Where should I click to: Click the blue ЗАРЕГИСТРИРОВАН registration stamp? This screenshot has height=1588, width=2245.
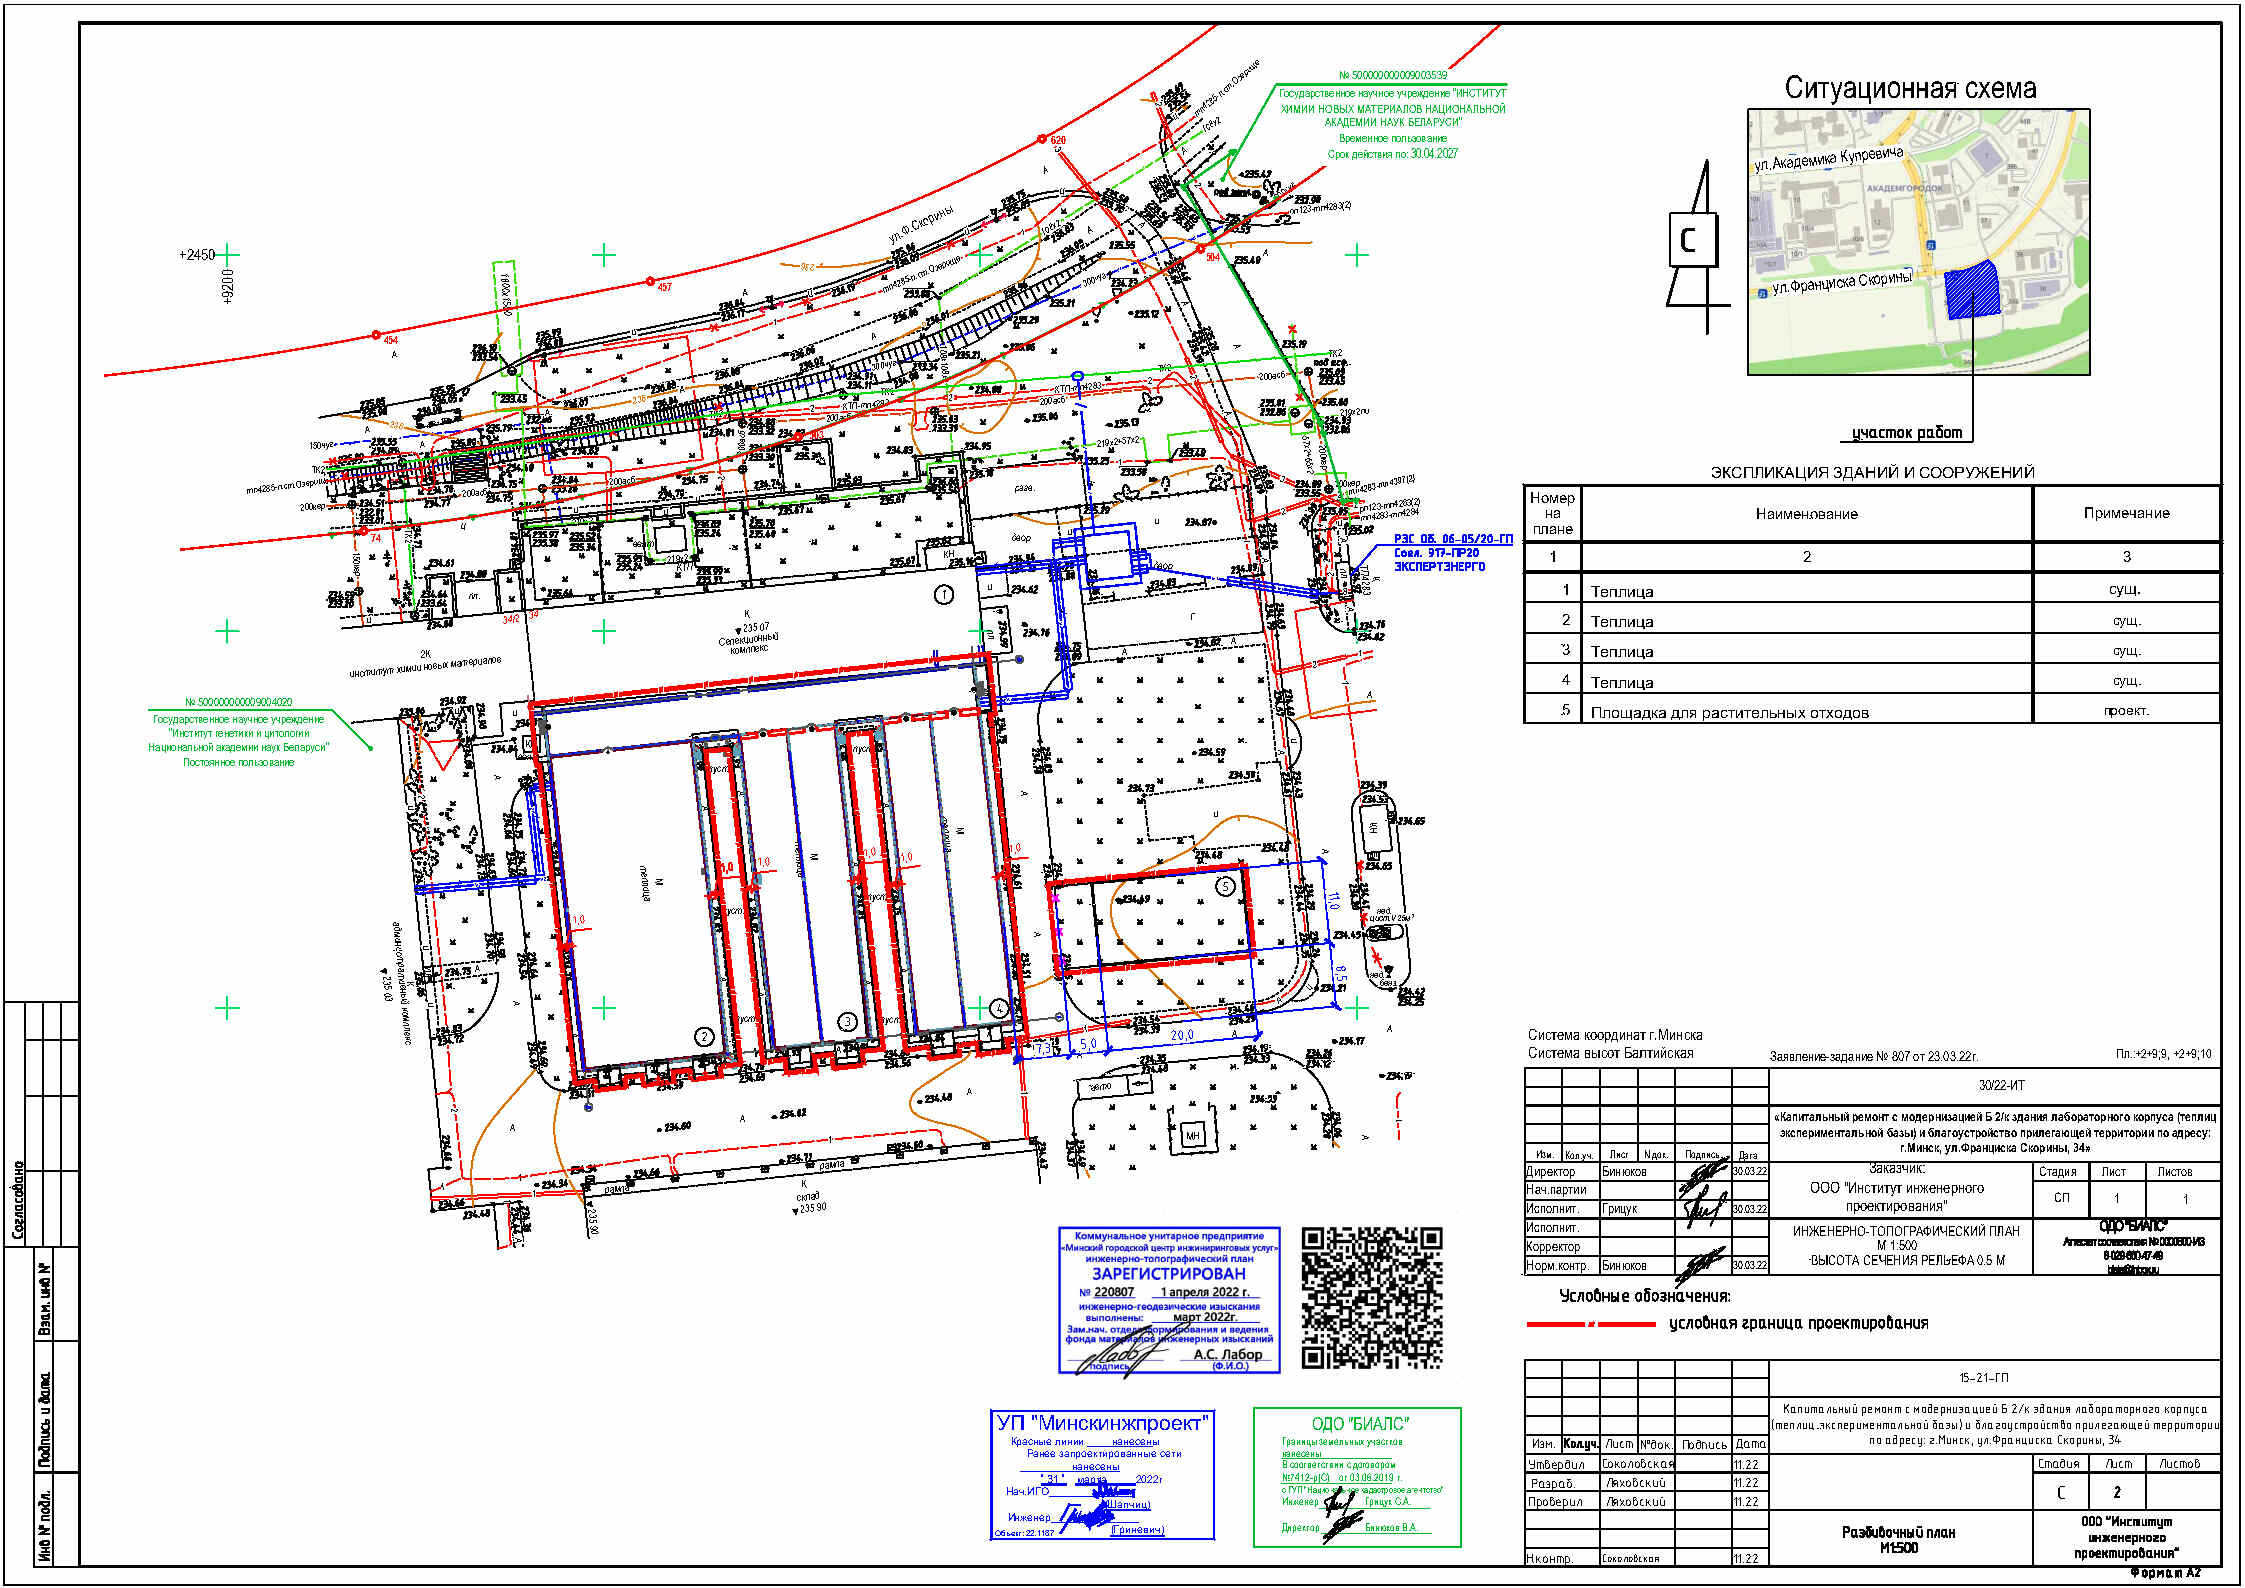click(x=1168, y=1274)
